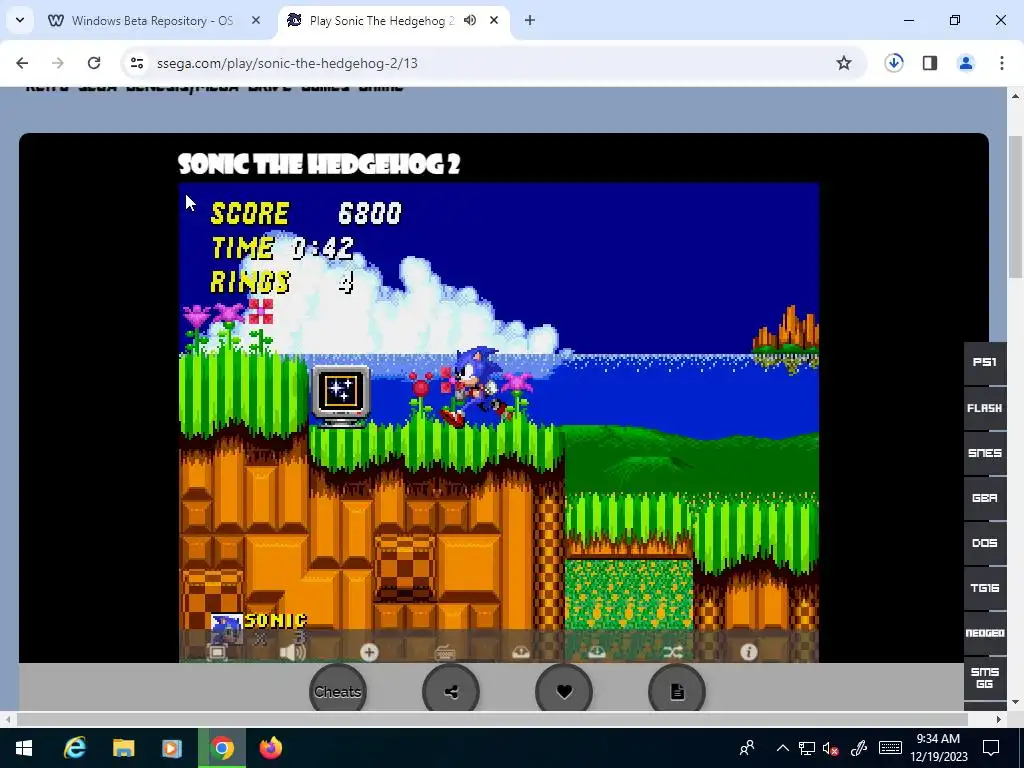The height and width of the screenshot is (768, 1024).
Task: Open the DOS games sidebar tab
Action: 985,543
